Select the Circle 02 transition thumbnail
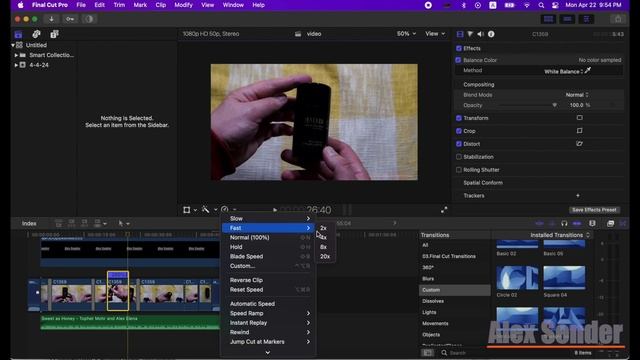This screenshot has width=640, height=360. 517,278
